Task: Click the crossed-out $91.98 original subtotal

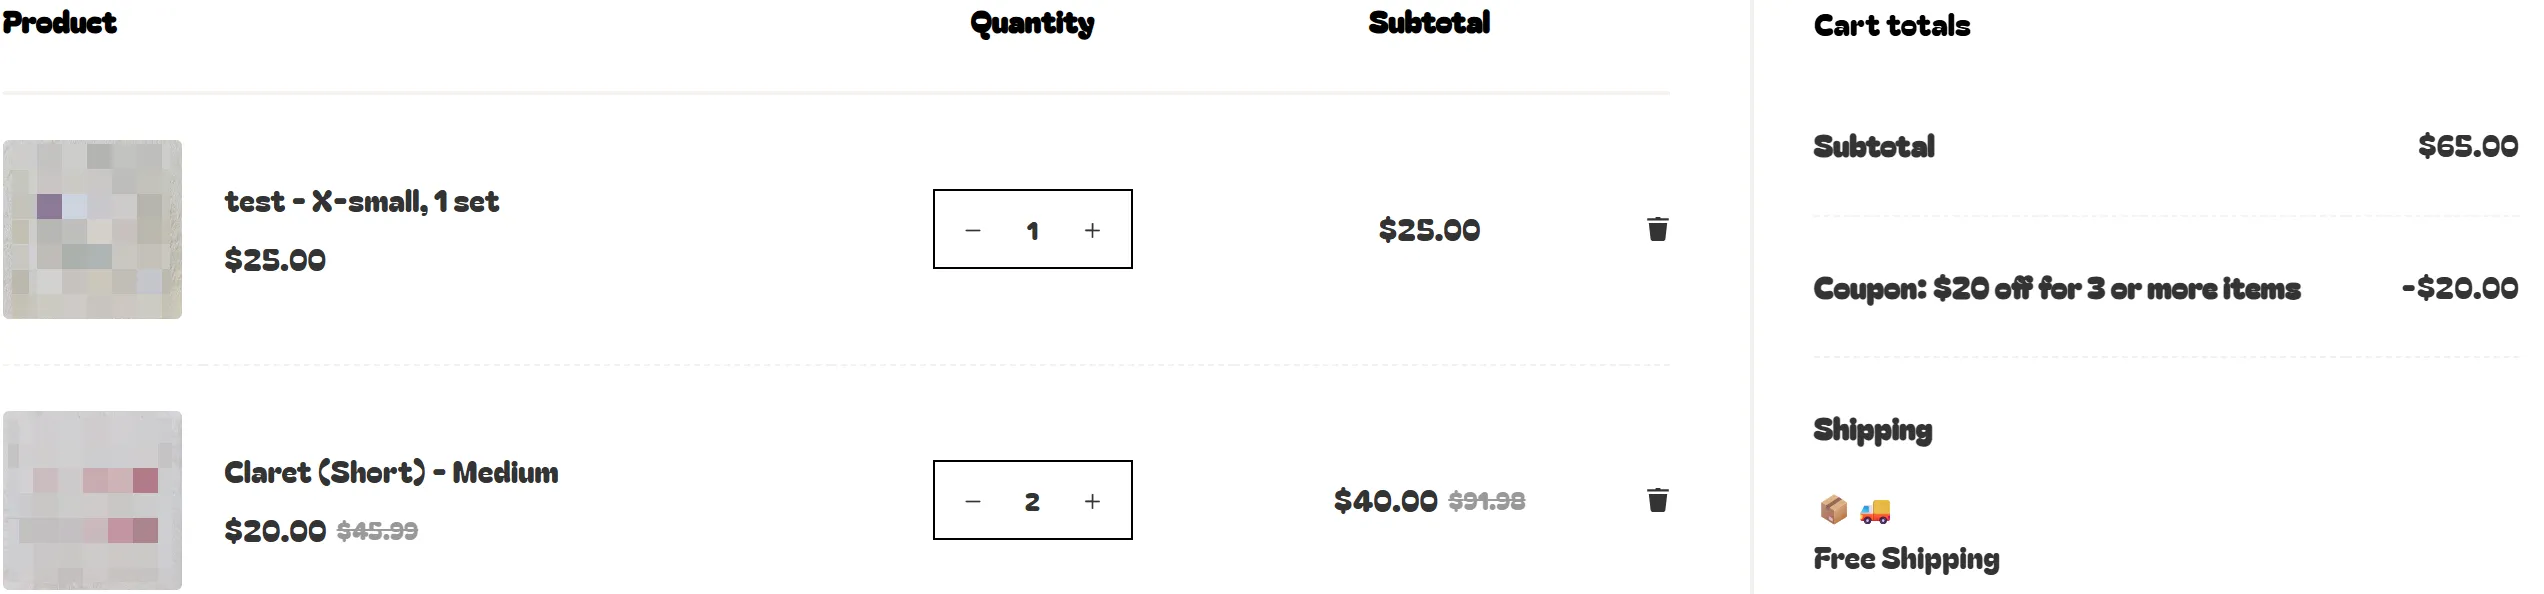Action: [x=1486, y=501]
